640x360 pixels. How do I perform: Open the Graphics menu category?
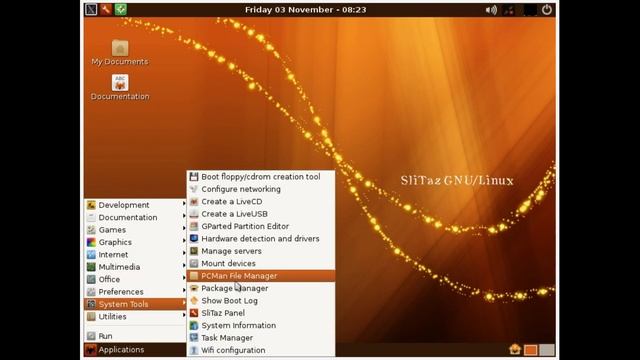135,242
